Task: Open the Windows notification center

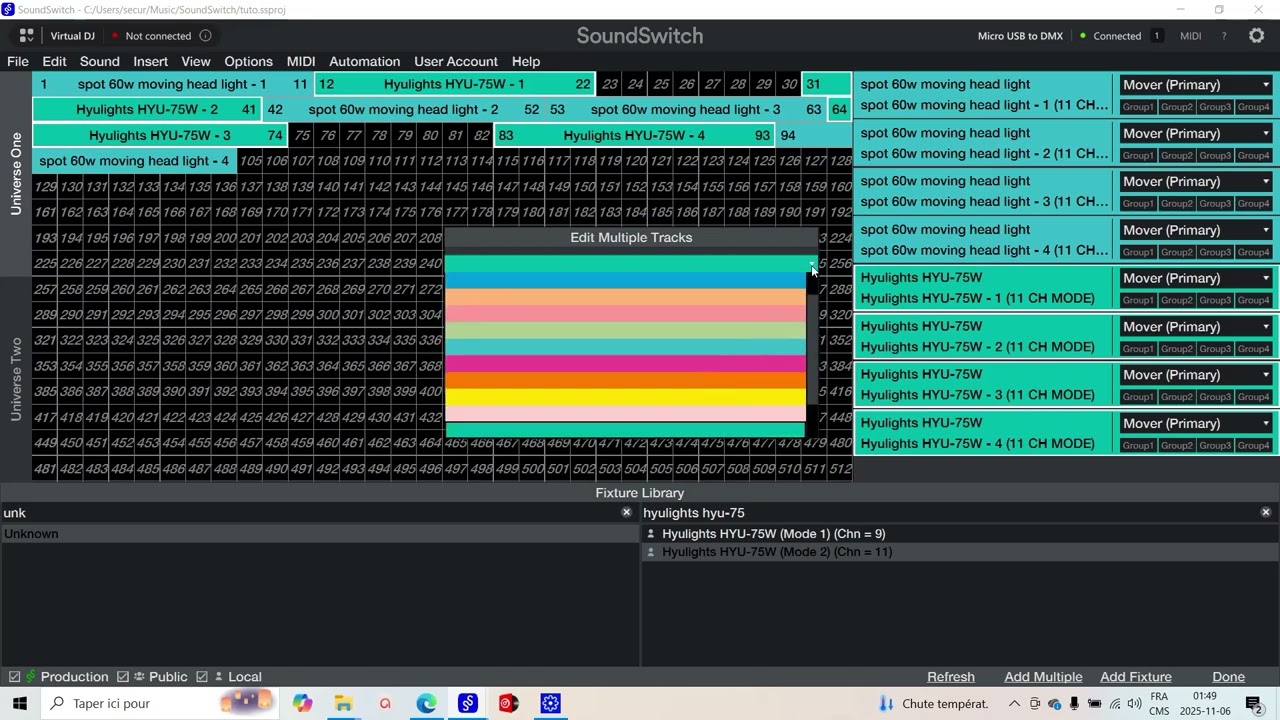Action: 1254,704
